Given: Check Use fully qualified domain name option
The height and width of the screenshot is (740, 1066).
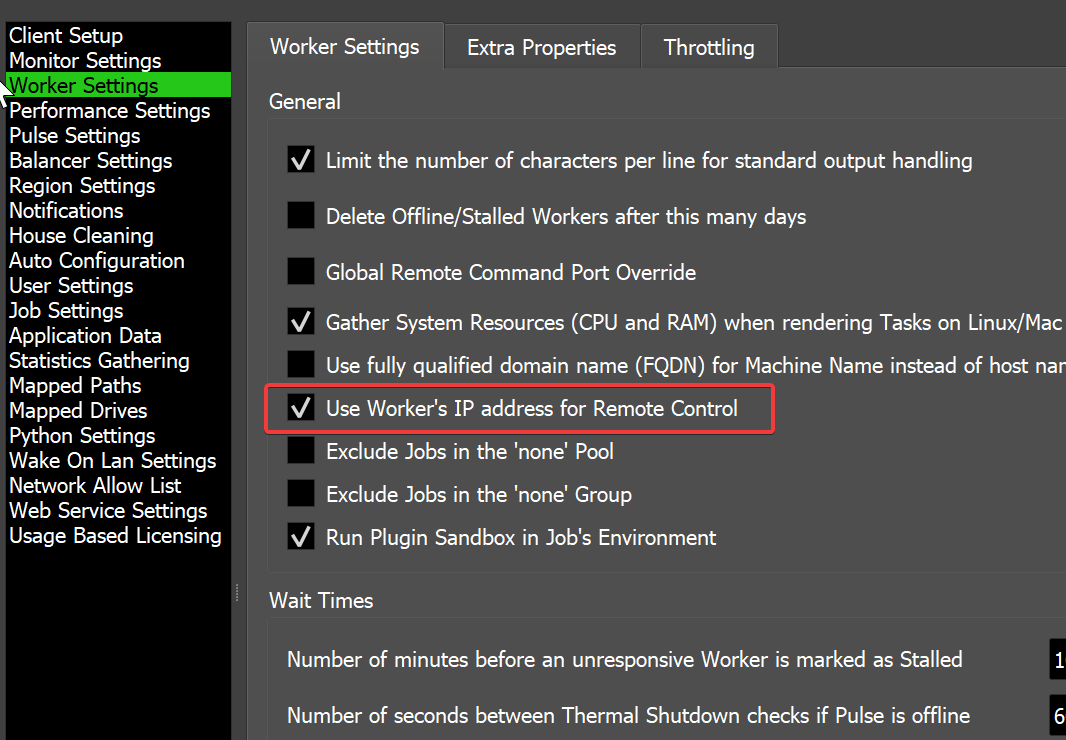Looking at the screenshot, I should (301, 365).
